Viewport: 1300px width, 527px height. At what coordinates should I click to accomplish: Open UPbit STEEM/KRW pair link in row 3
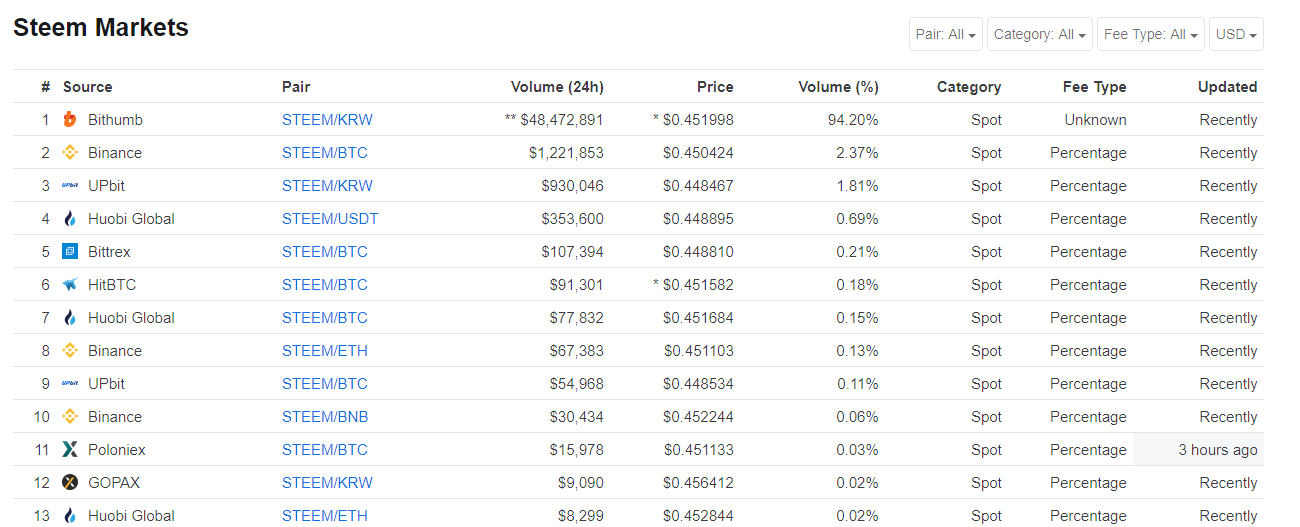(x=327, y=186)
